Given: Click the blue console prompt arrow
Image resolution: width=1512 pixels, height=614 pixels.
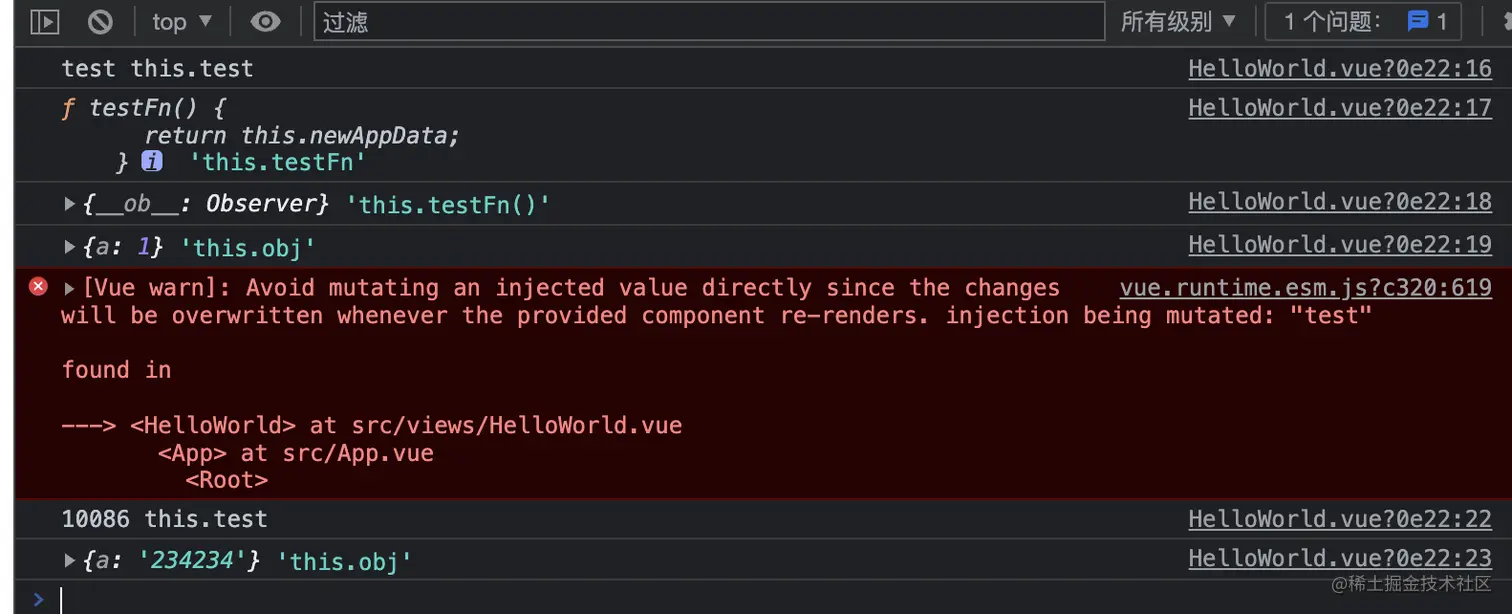Looking at the screenshot, I should (39, 598).
